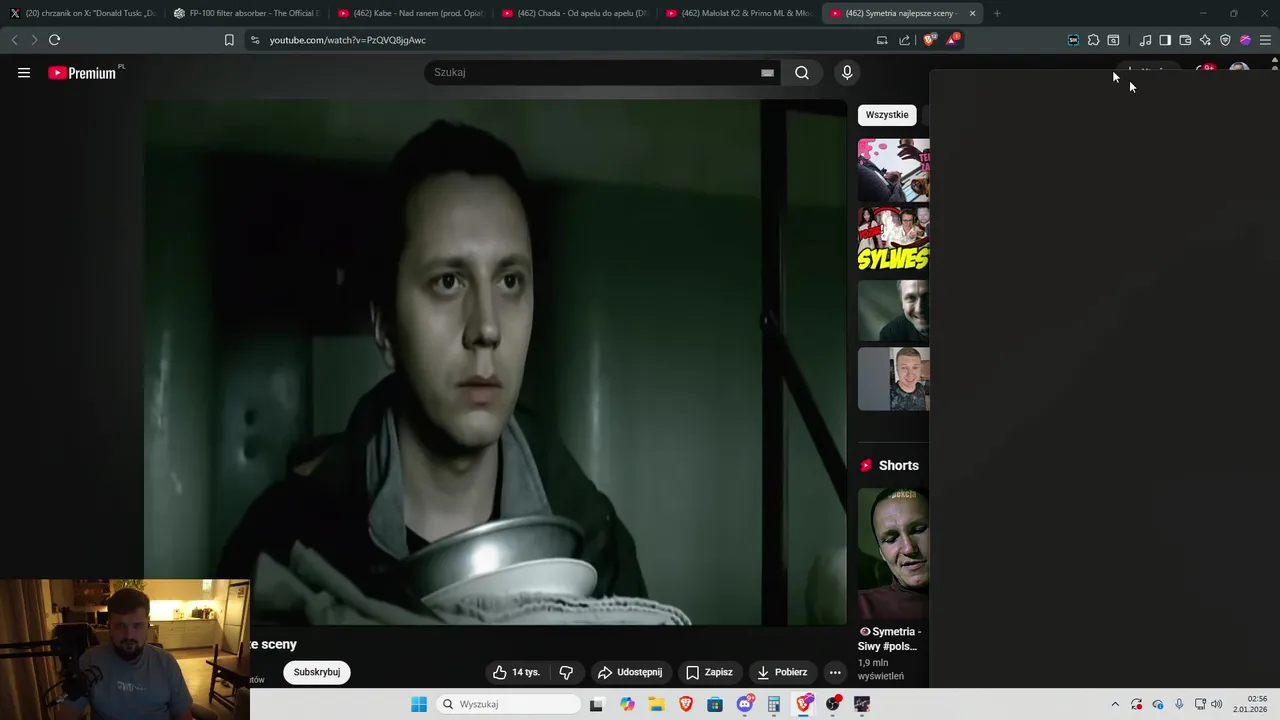Screen dimensions: 1280x720
Task: Close the Symetria najlepsze sceny tab
Action: (x=972, y=13)
